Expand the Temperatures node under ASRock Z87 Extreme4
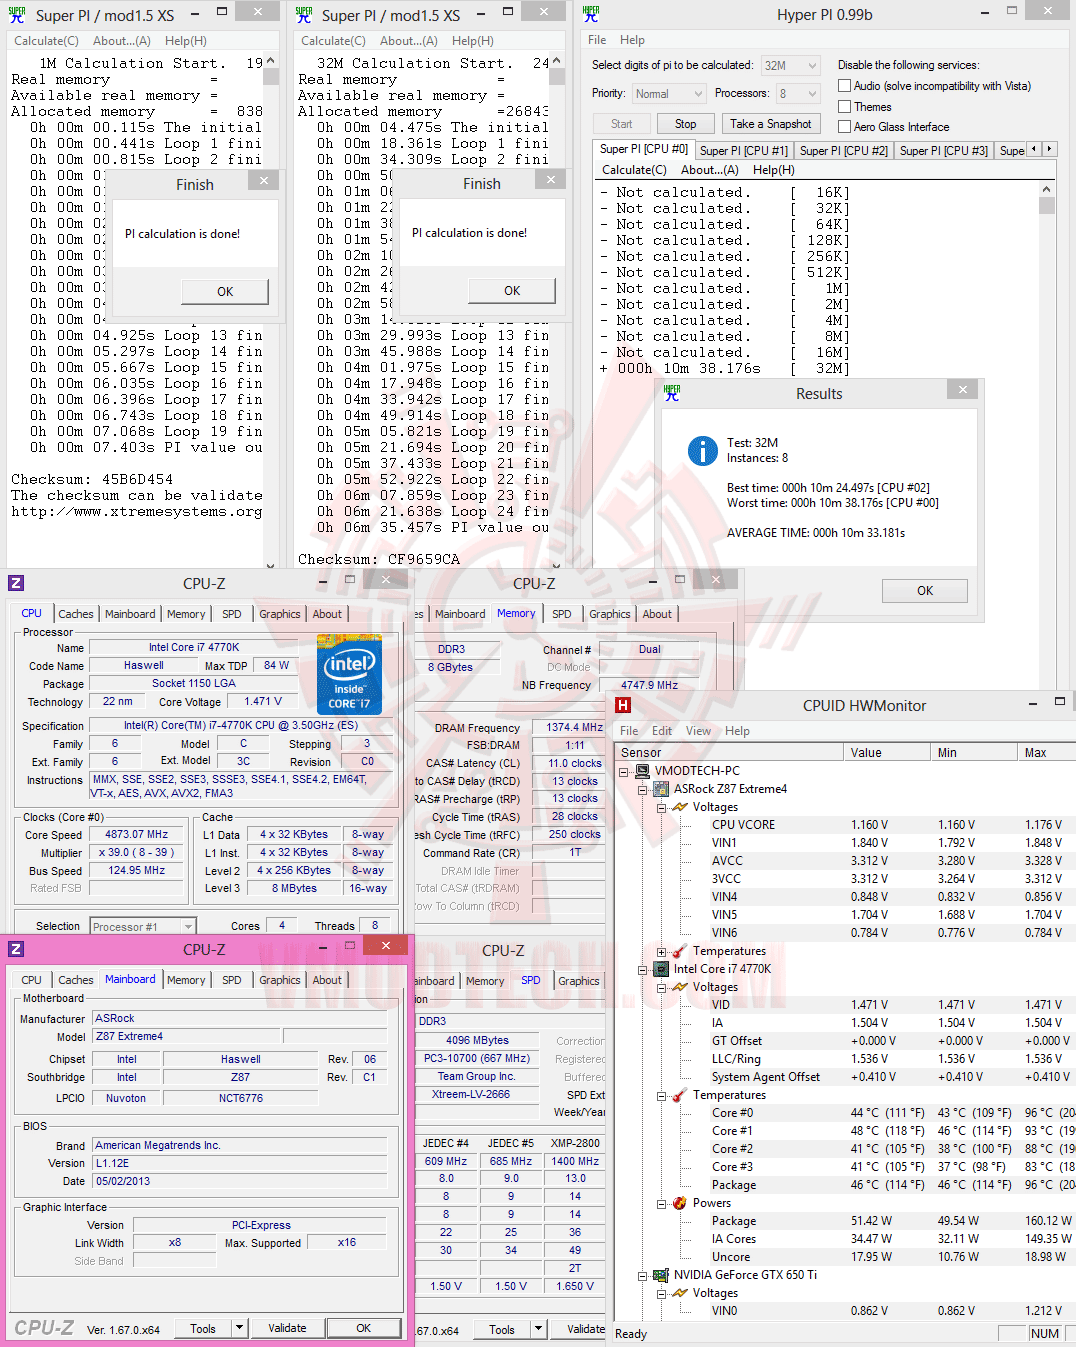Viewport: 1076px width, 1347px height. 662,951
